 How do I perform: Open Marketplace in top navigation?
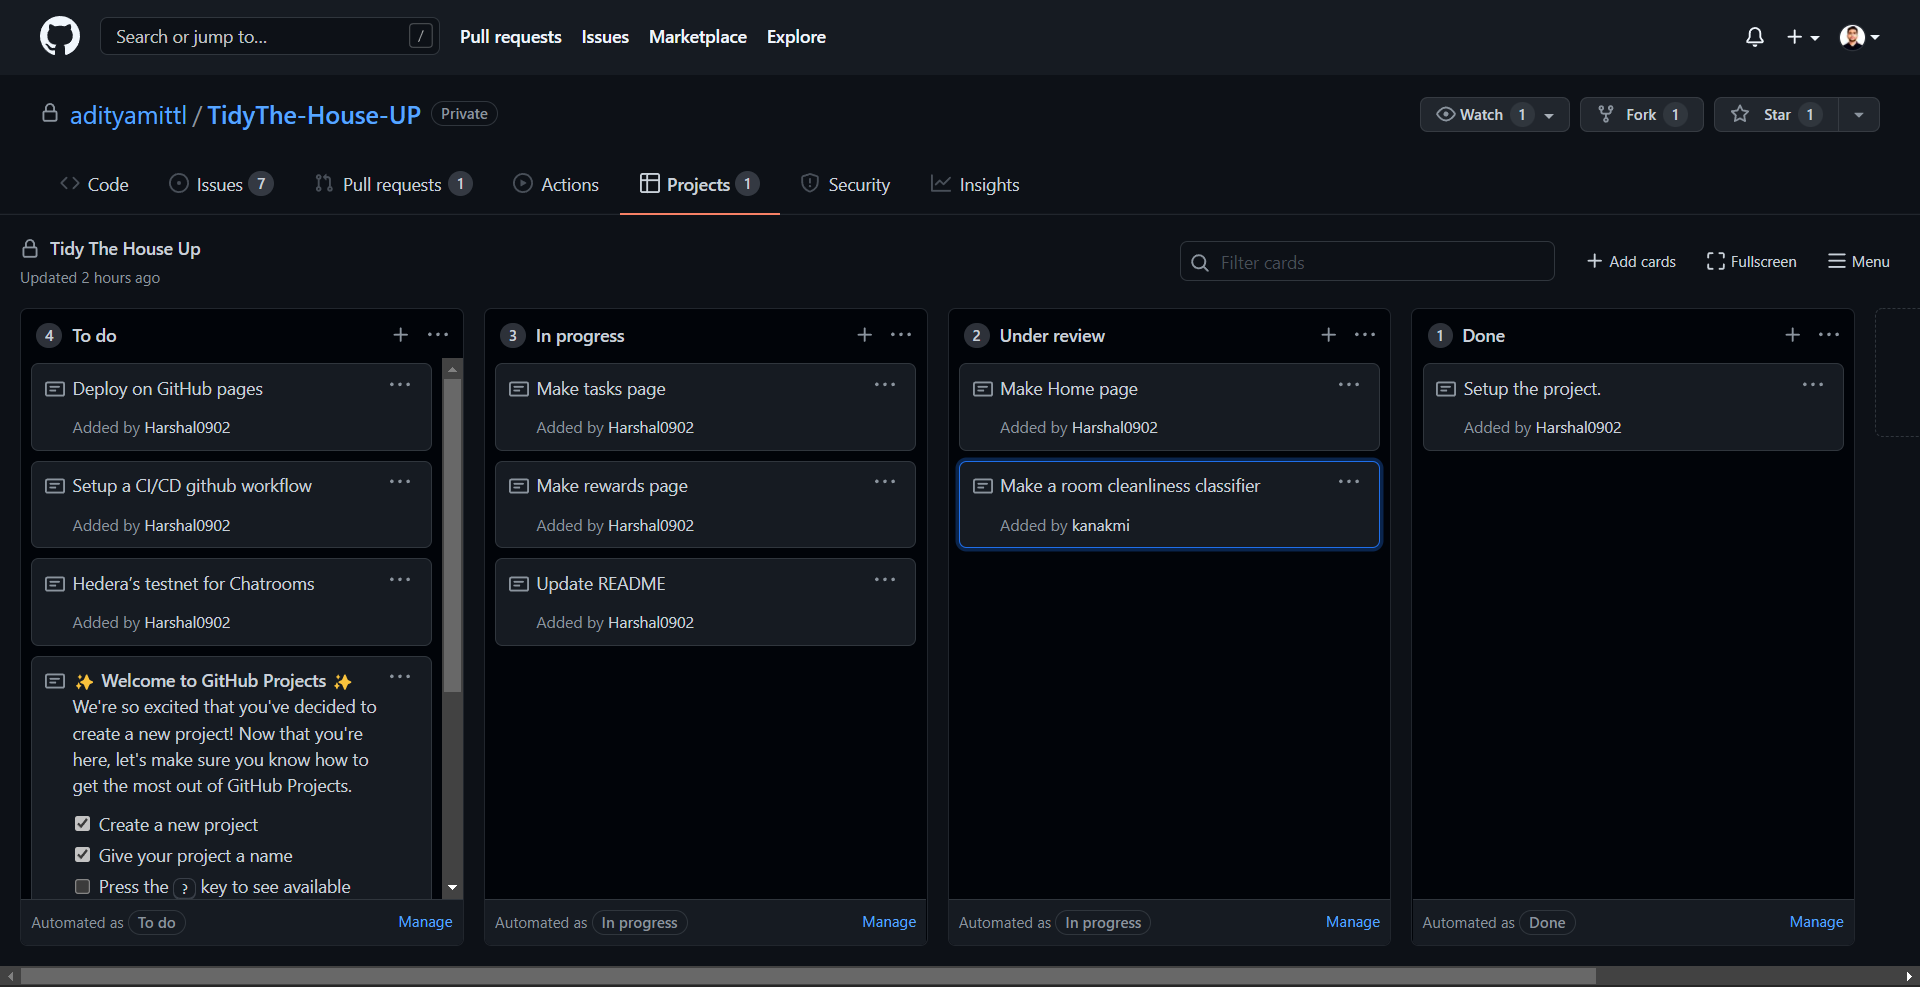[x=698, y=37]
